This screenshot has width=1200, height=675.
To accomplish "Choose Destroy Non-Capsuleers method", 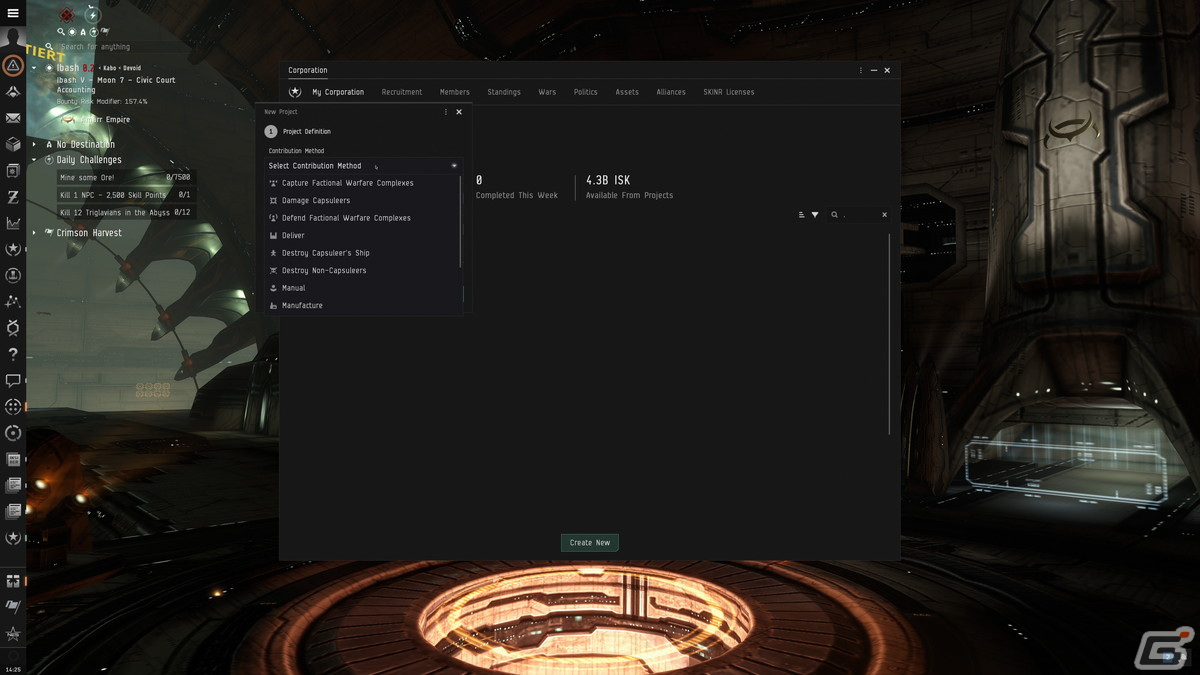I will [362, 271].
